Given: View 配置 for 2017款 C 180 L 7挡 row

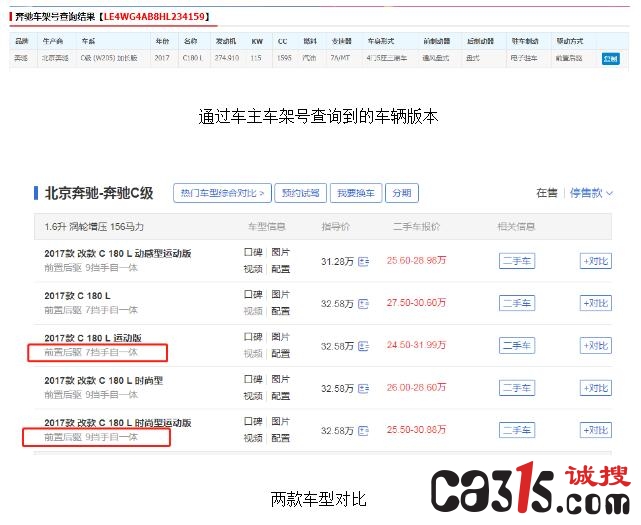Looking at the screenshot, I should coord(280,311).
